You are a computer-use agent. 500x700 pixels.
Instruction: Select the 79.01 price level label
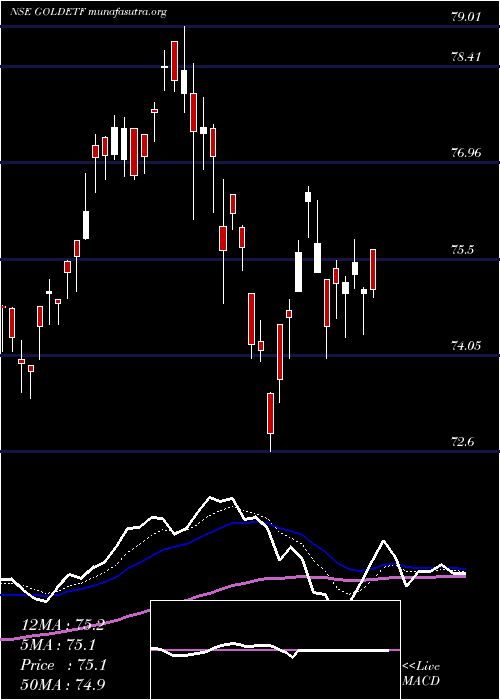coord(466,17)
